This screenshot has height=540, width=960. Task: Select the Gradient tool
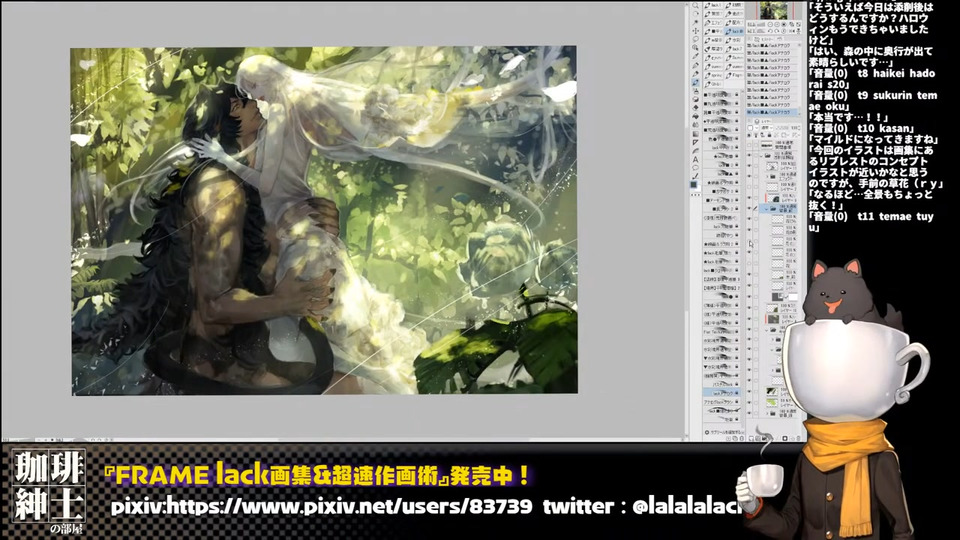[696, 133]
